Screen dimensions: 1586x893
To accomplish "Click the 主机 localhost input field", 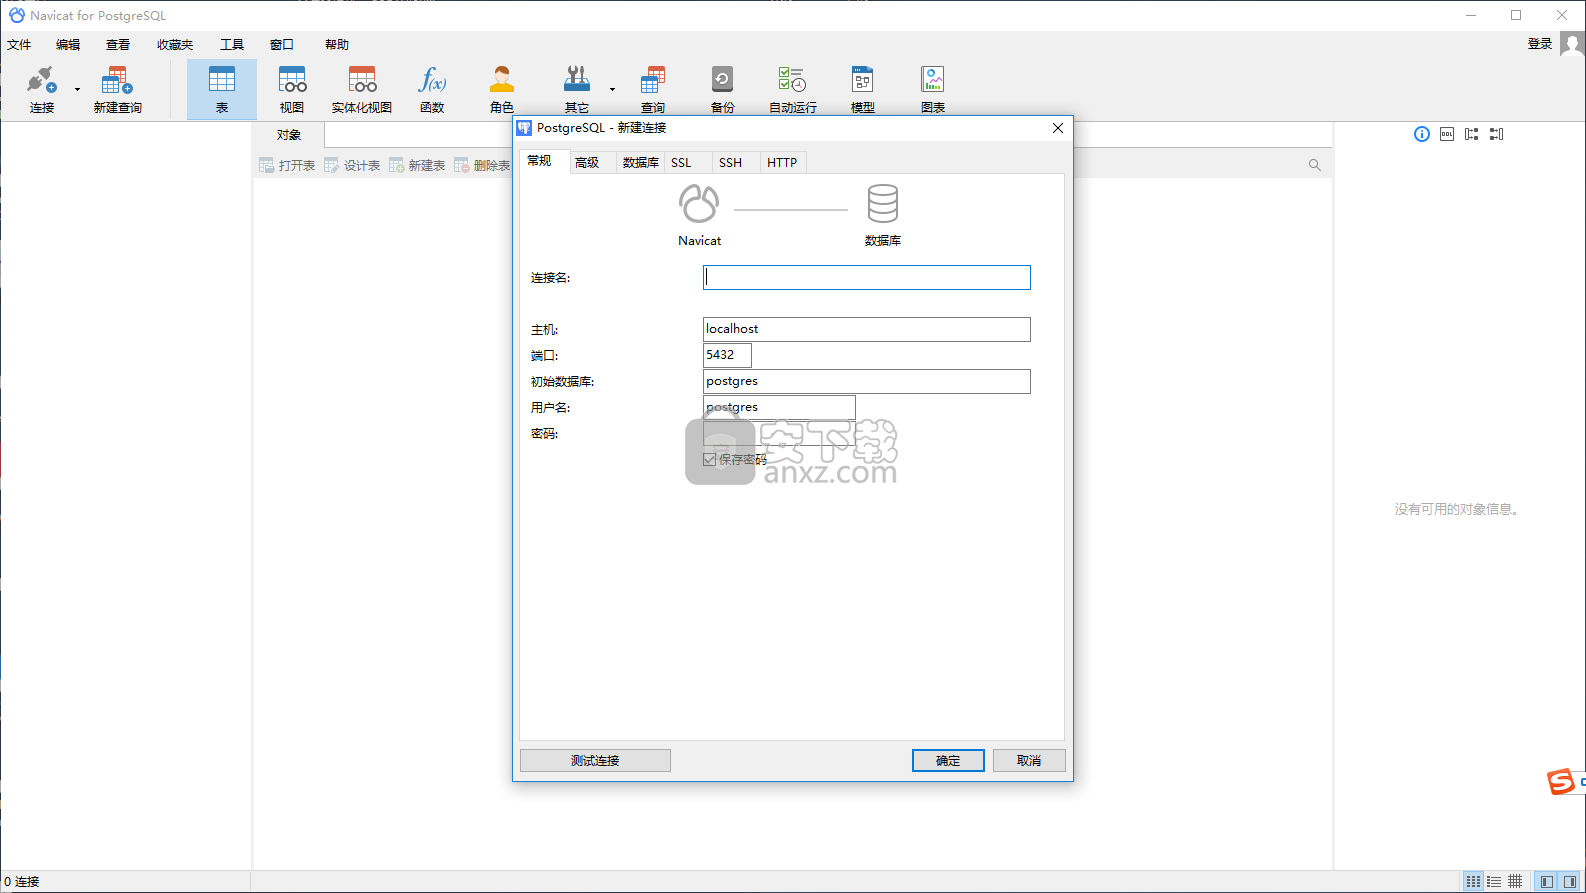I will click(x=867, y=329).
